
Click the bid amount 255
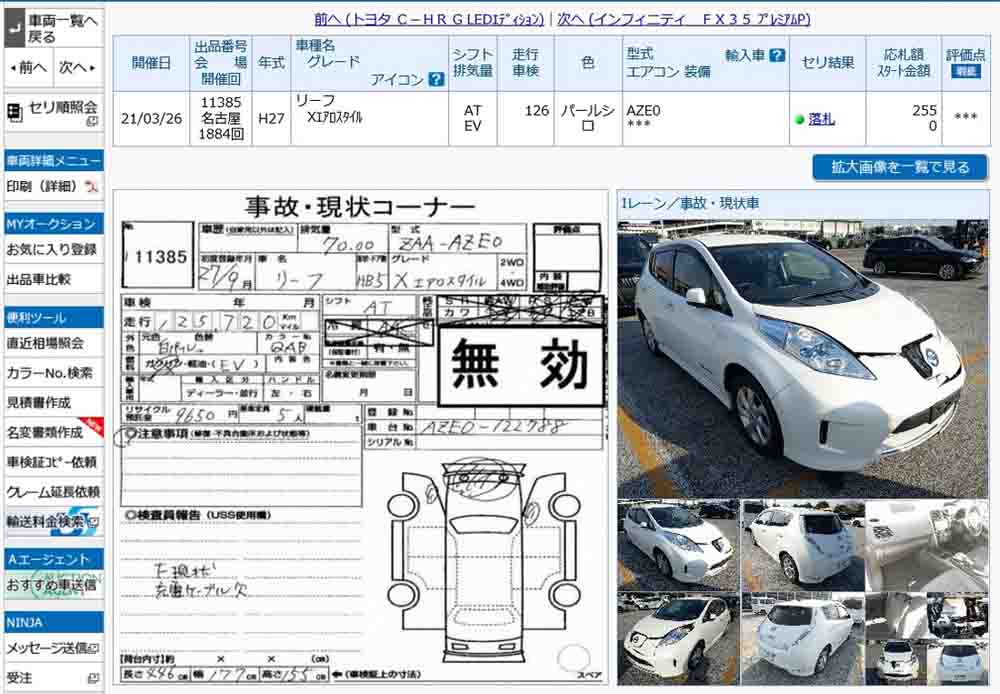pos(924,110)
